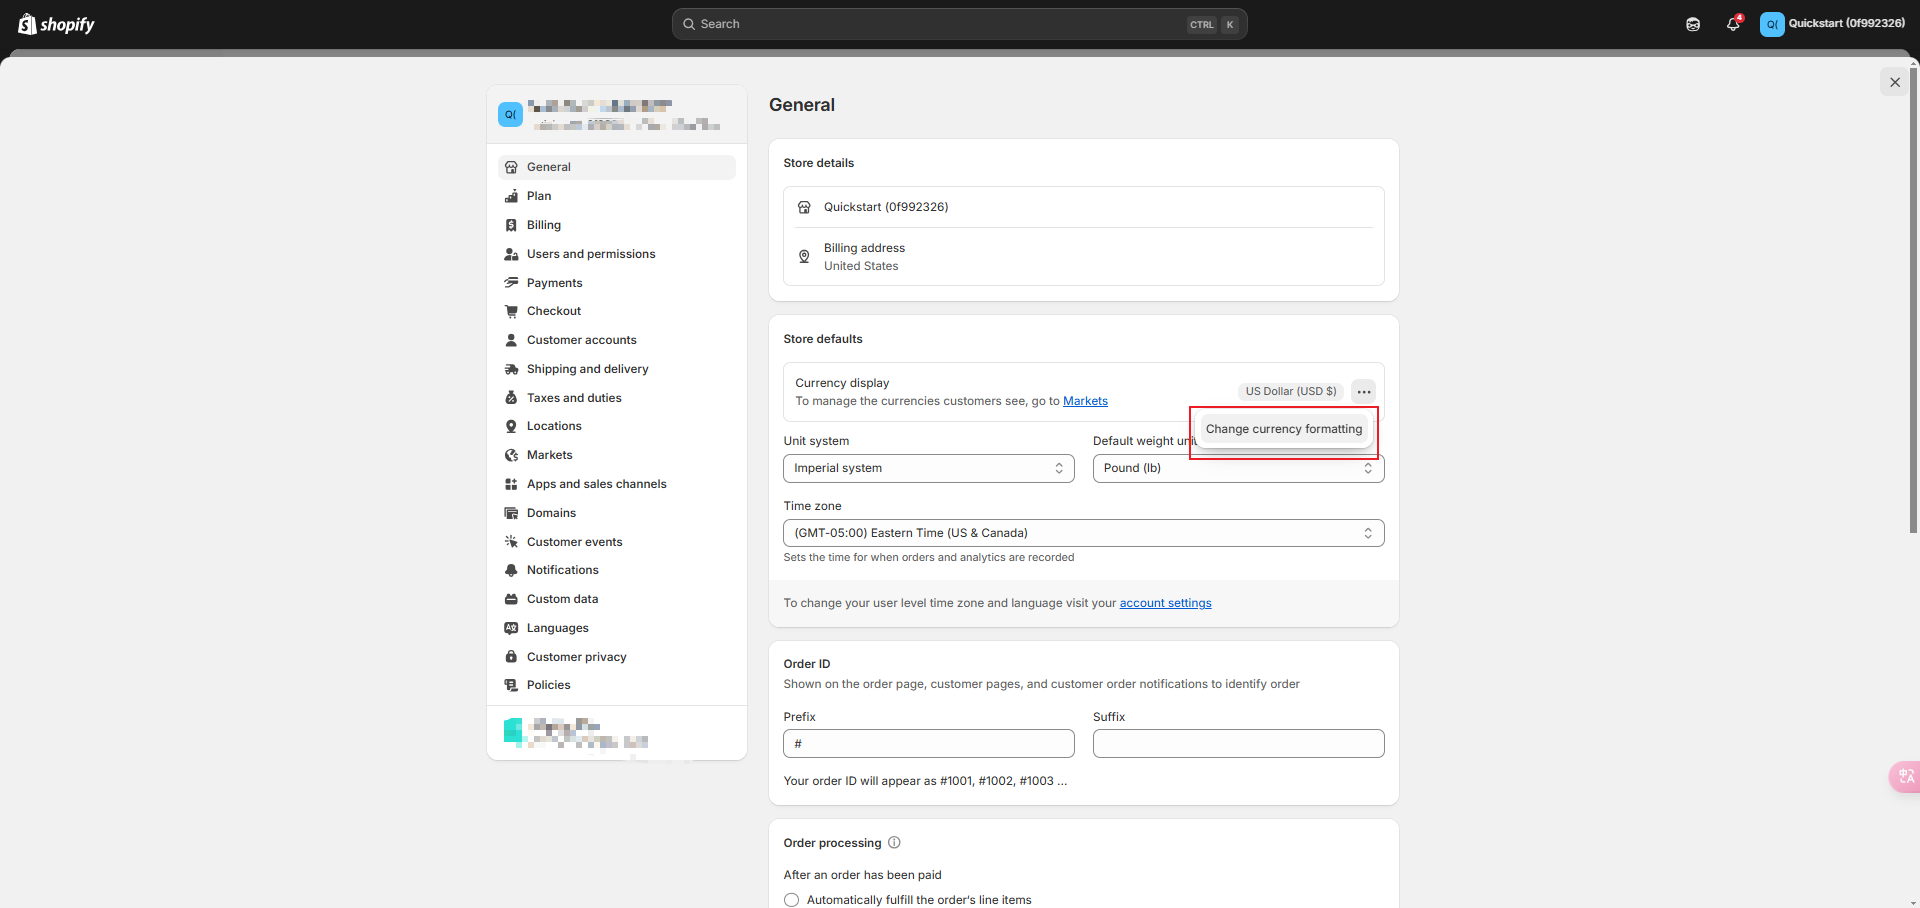The height and width of the screenshot is (908, 1920).
Task: Click the store icon next to Quickstart name
Action: point(804,207)
